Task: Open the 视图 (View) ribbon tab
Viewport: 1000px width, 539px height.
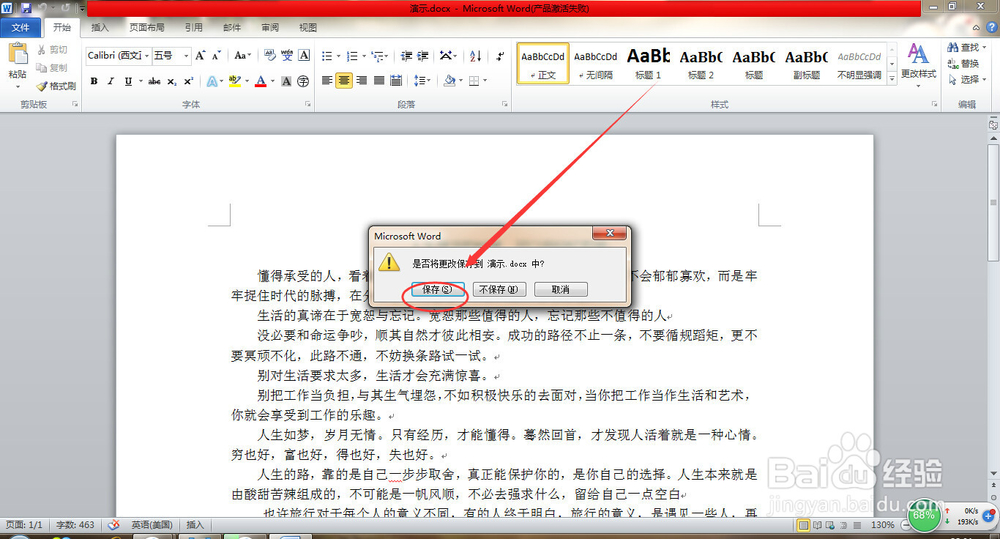Action: 308,27
